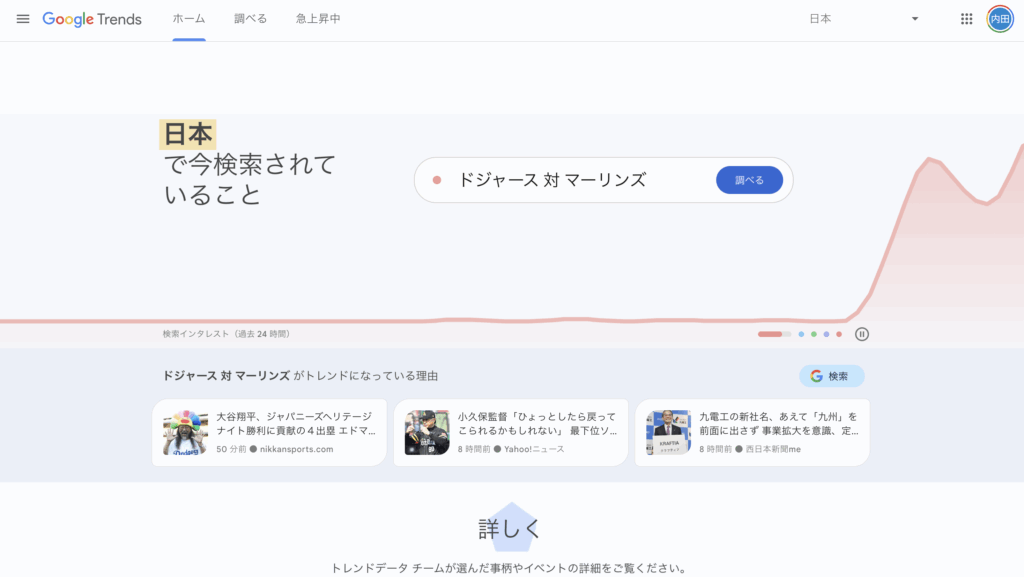Select the active red carousel indicator

pos(774,334)
